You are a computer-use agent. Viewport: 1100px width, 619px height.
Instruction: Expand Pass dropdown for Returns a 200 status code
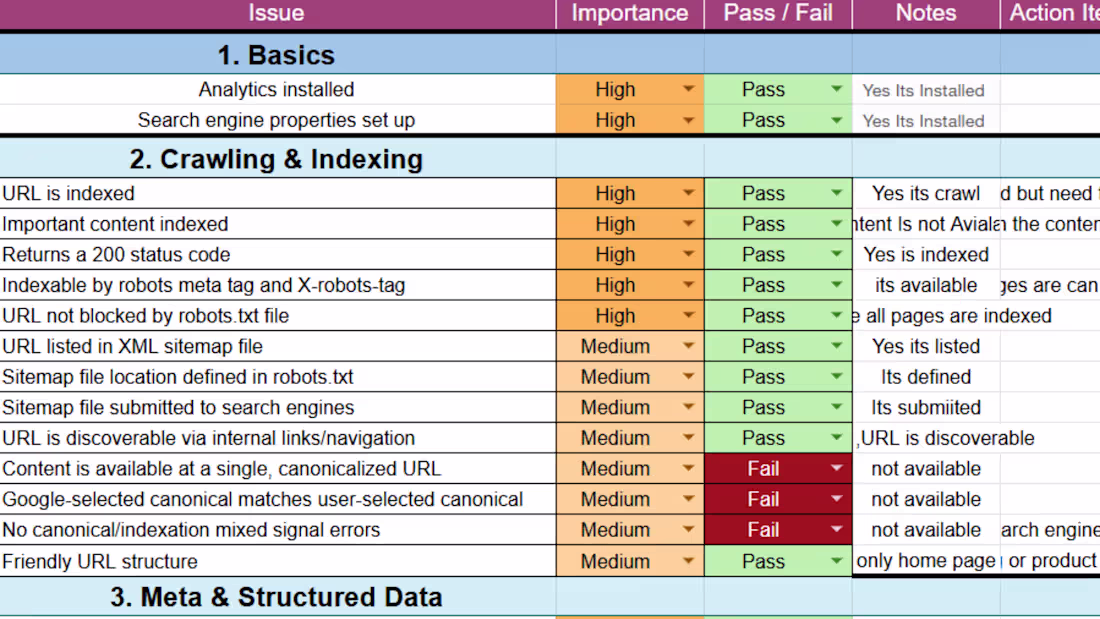point(836,255)
